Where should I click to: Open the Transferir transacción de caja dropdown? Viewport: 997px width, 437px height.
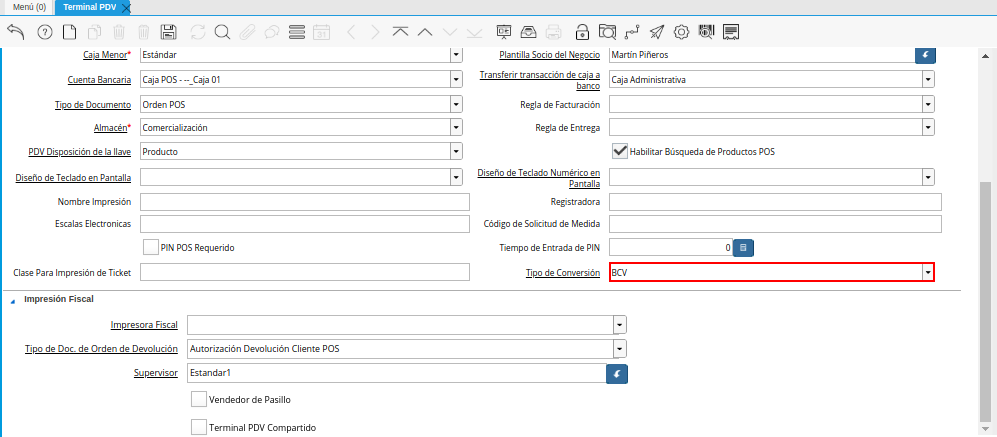tap(928, 80)
